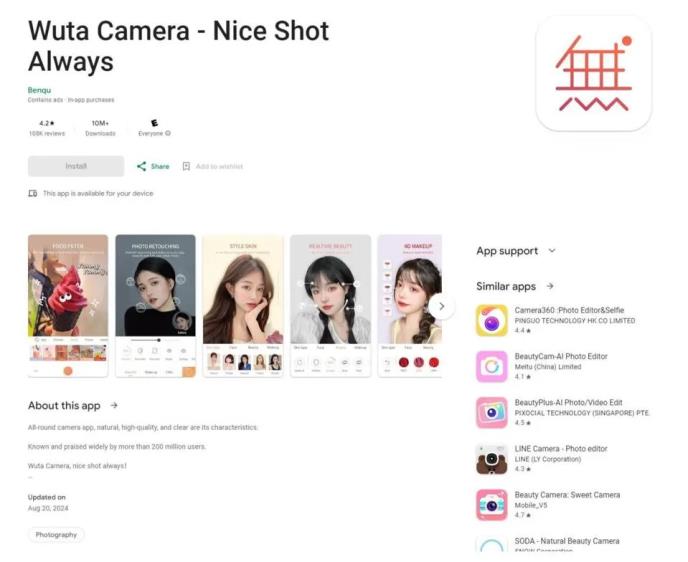Click the About this app heading
This screenshot has height=562, width=688.
coord(64,405)
